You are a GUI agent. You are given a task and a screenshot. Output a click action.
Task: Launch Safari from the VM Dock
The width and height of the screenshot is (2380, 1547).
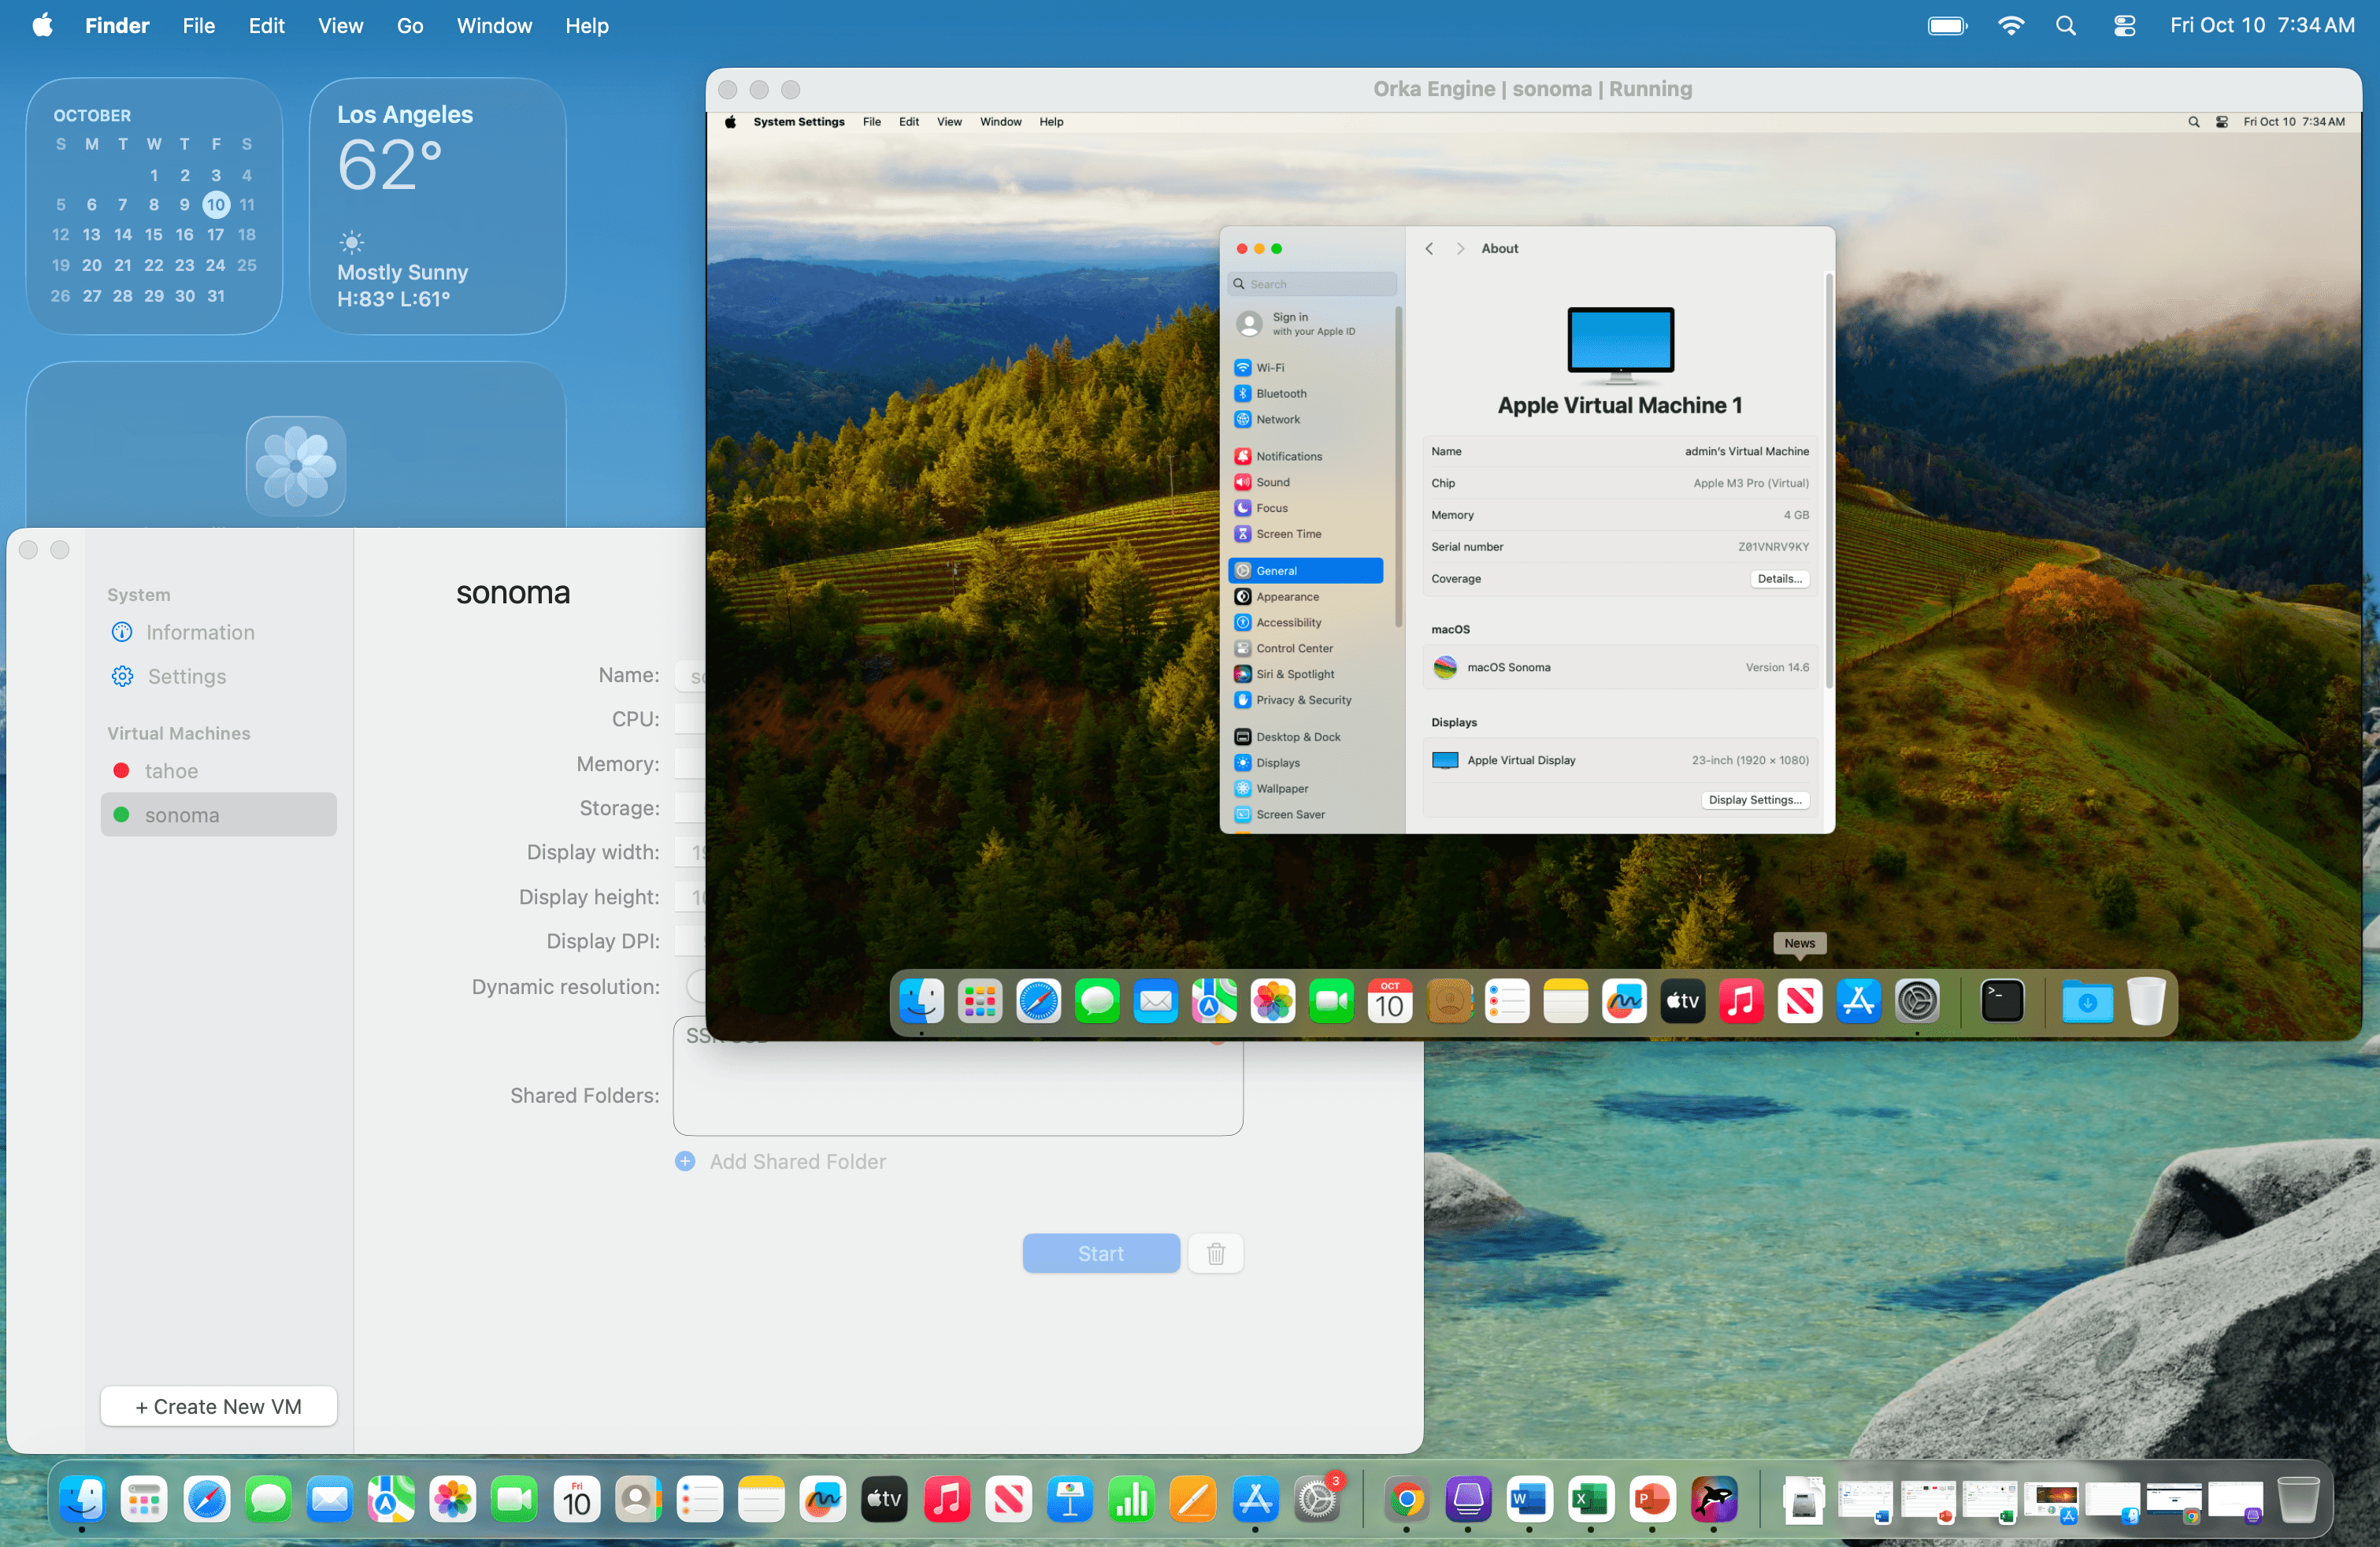click(x=1038, y=1001)
